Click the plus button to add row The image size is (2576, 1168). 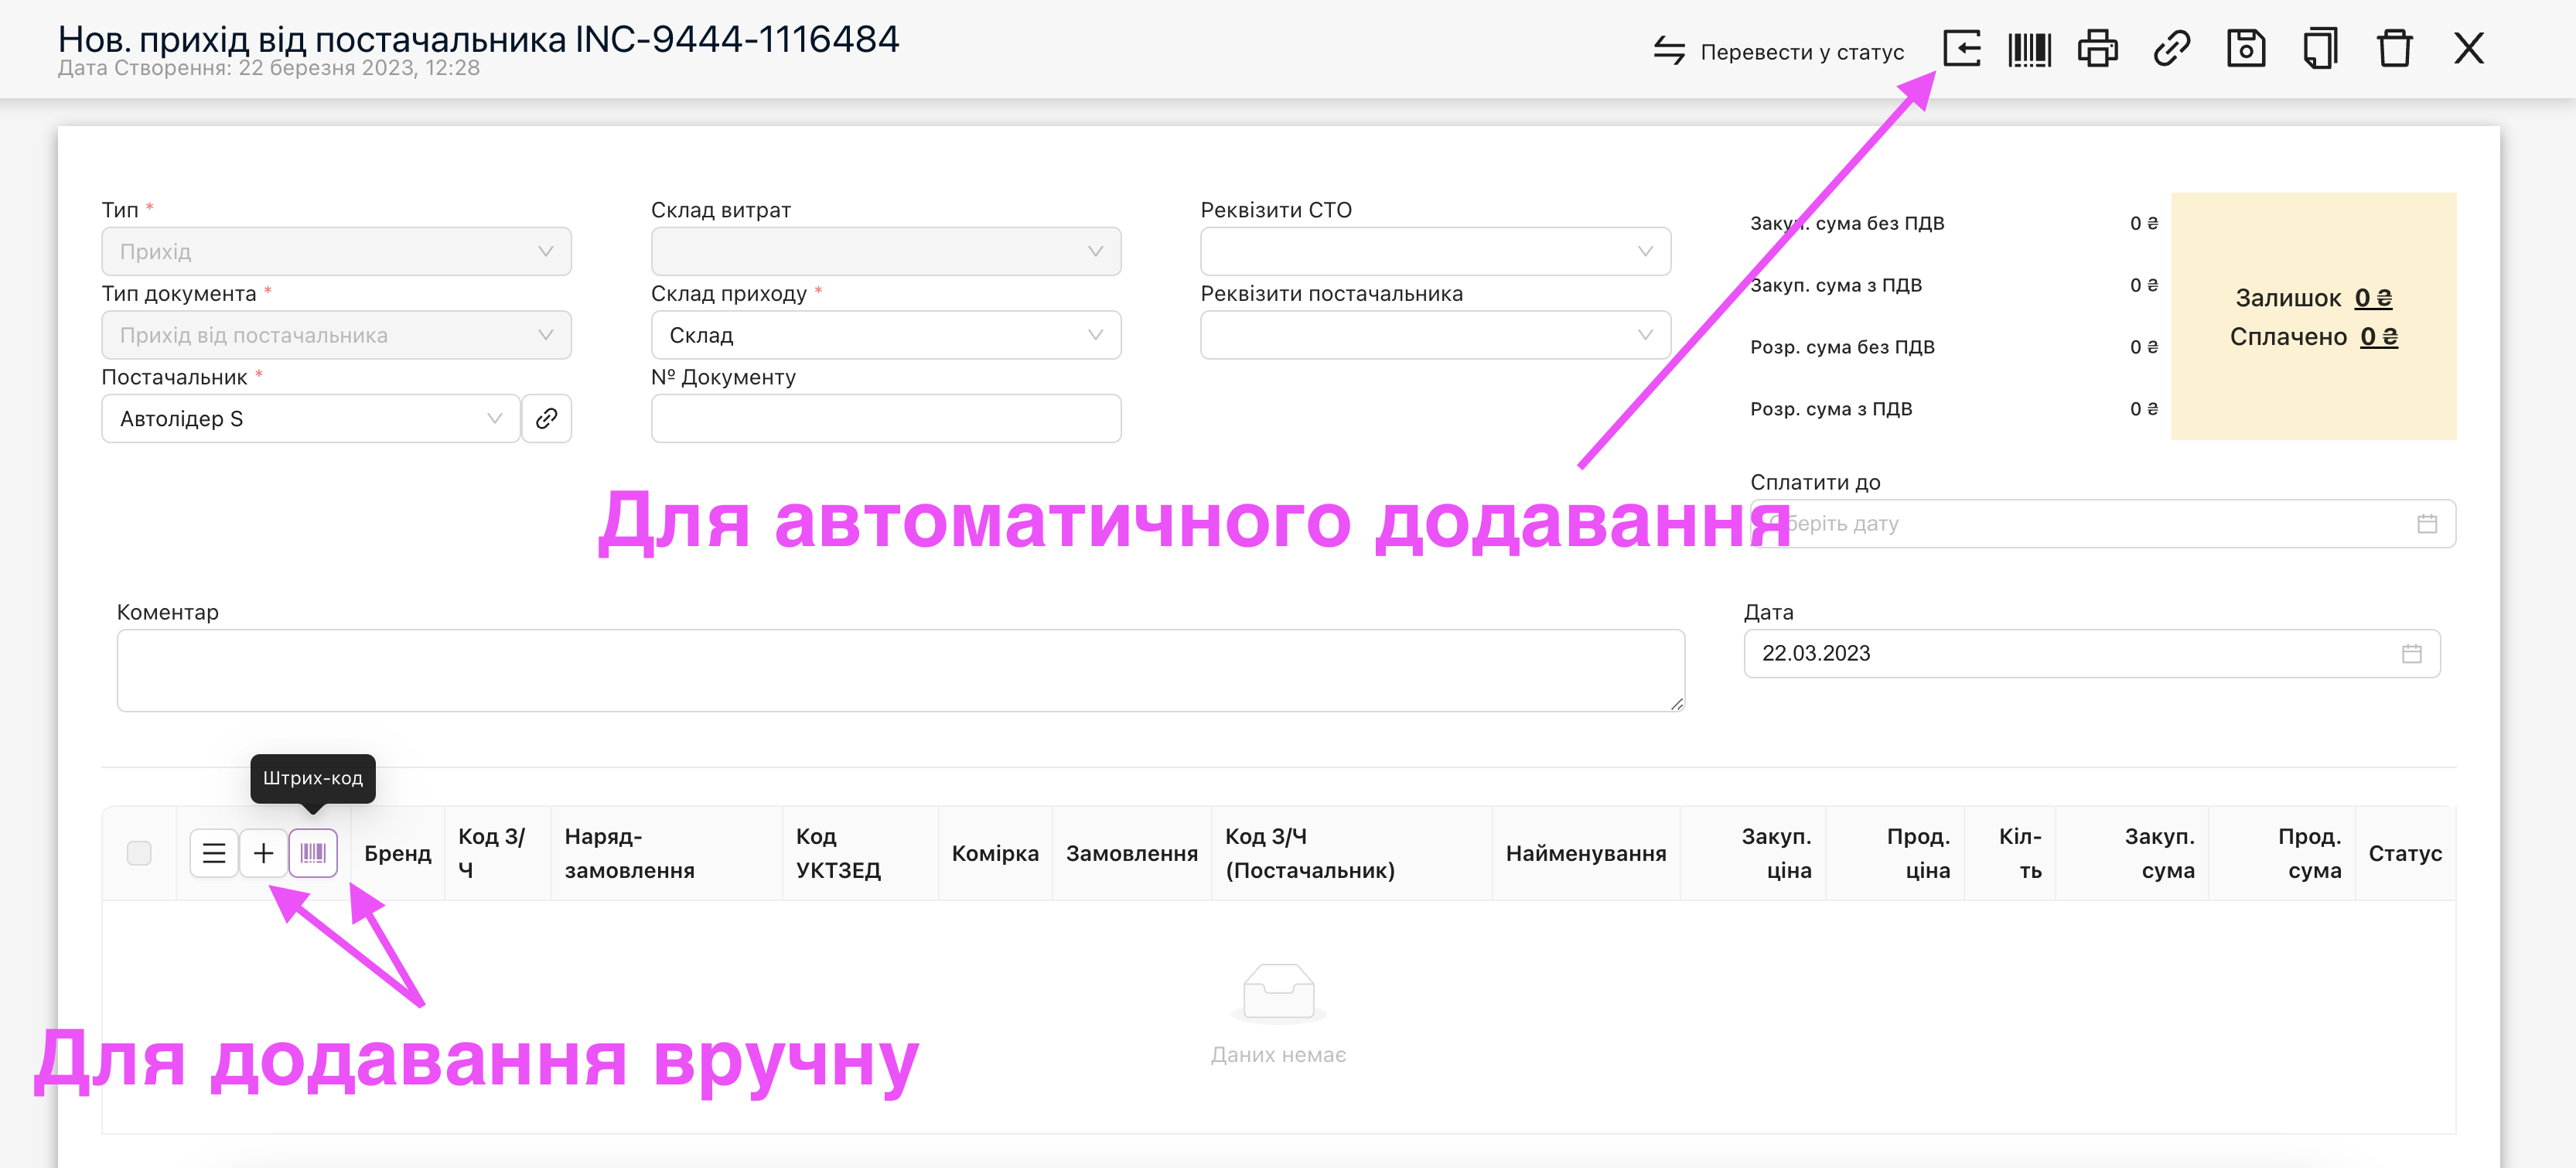[x=263, y=853]
